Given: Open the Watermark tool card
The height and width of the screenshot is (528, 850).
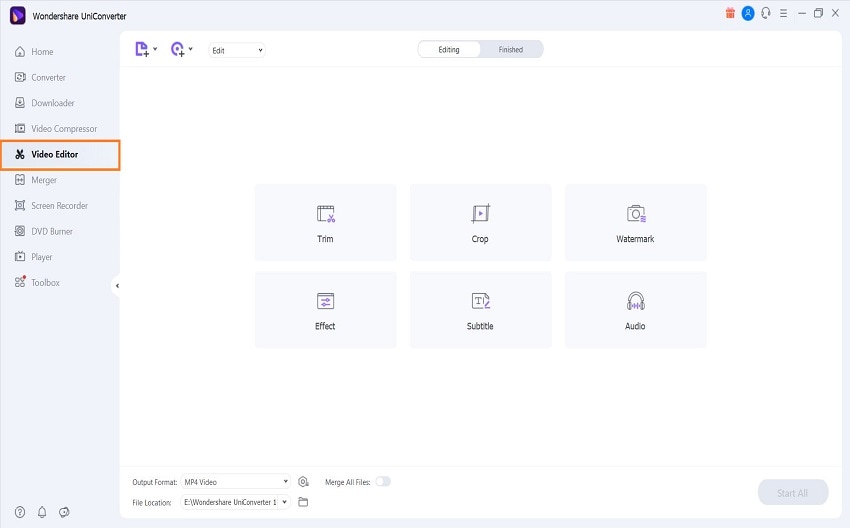Looking at the screenshot, I should [x=635, y=223].
